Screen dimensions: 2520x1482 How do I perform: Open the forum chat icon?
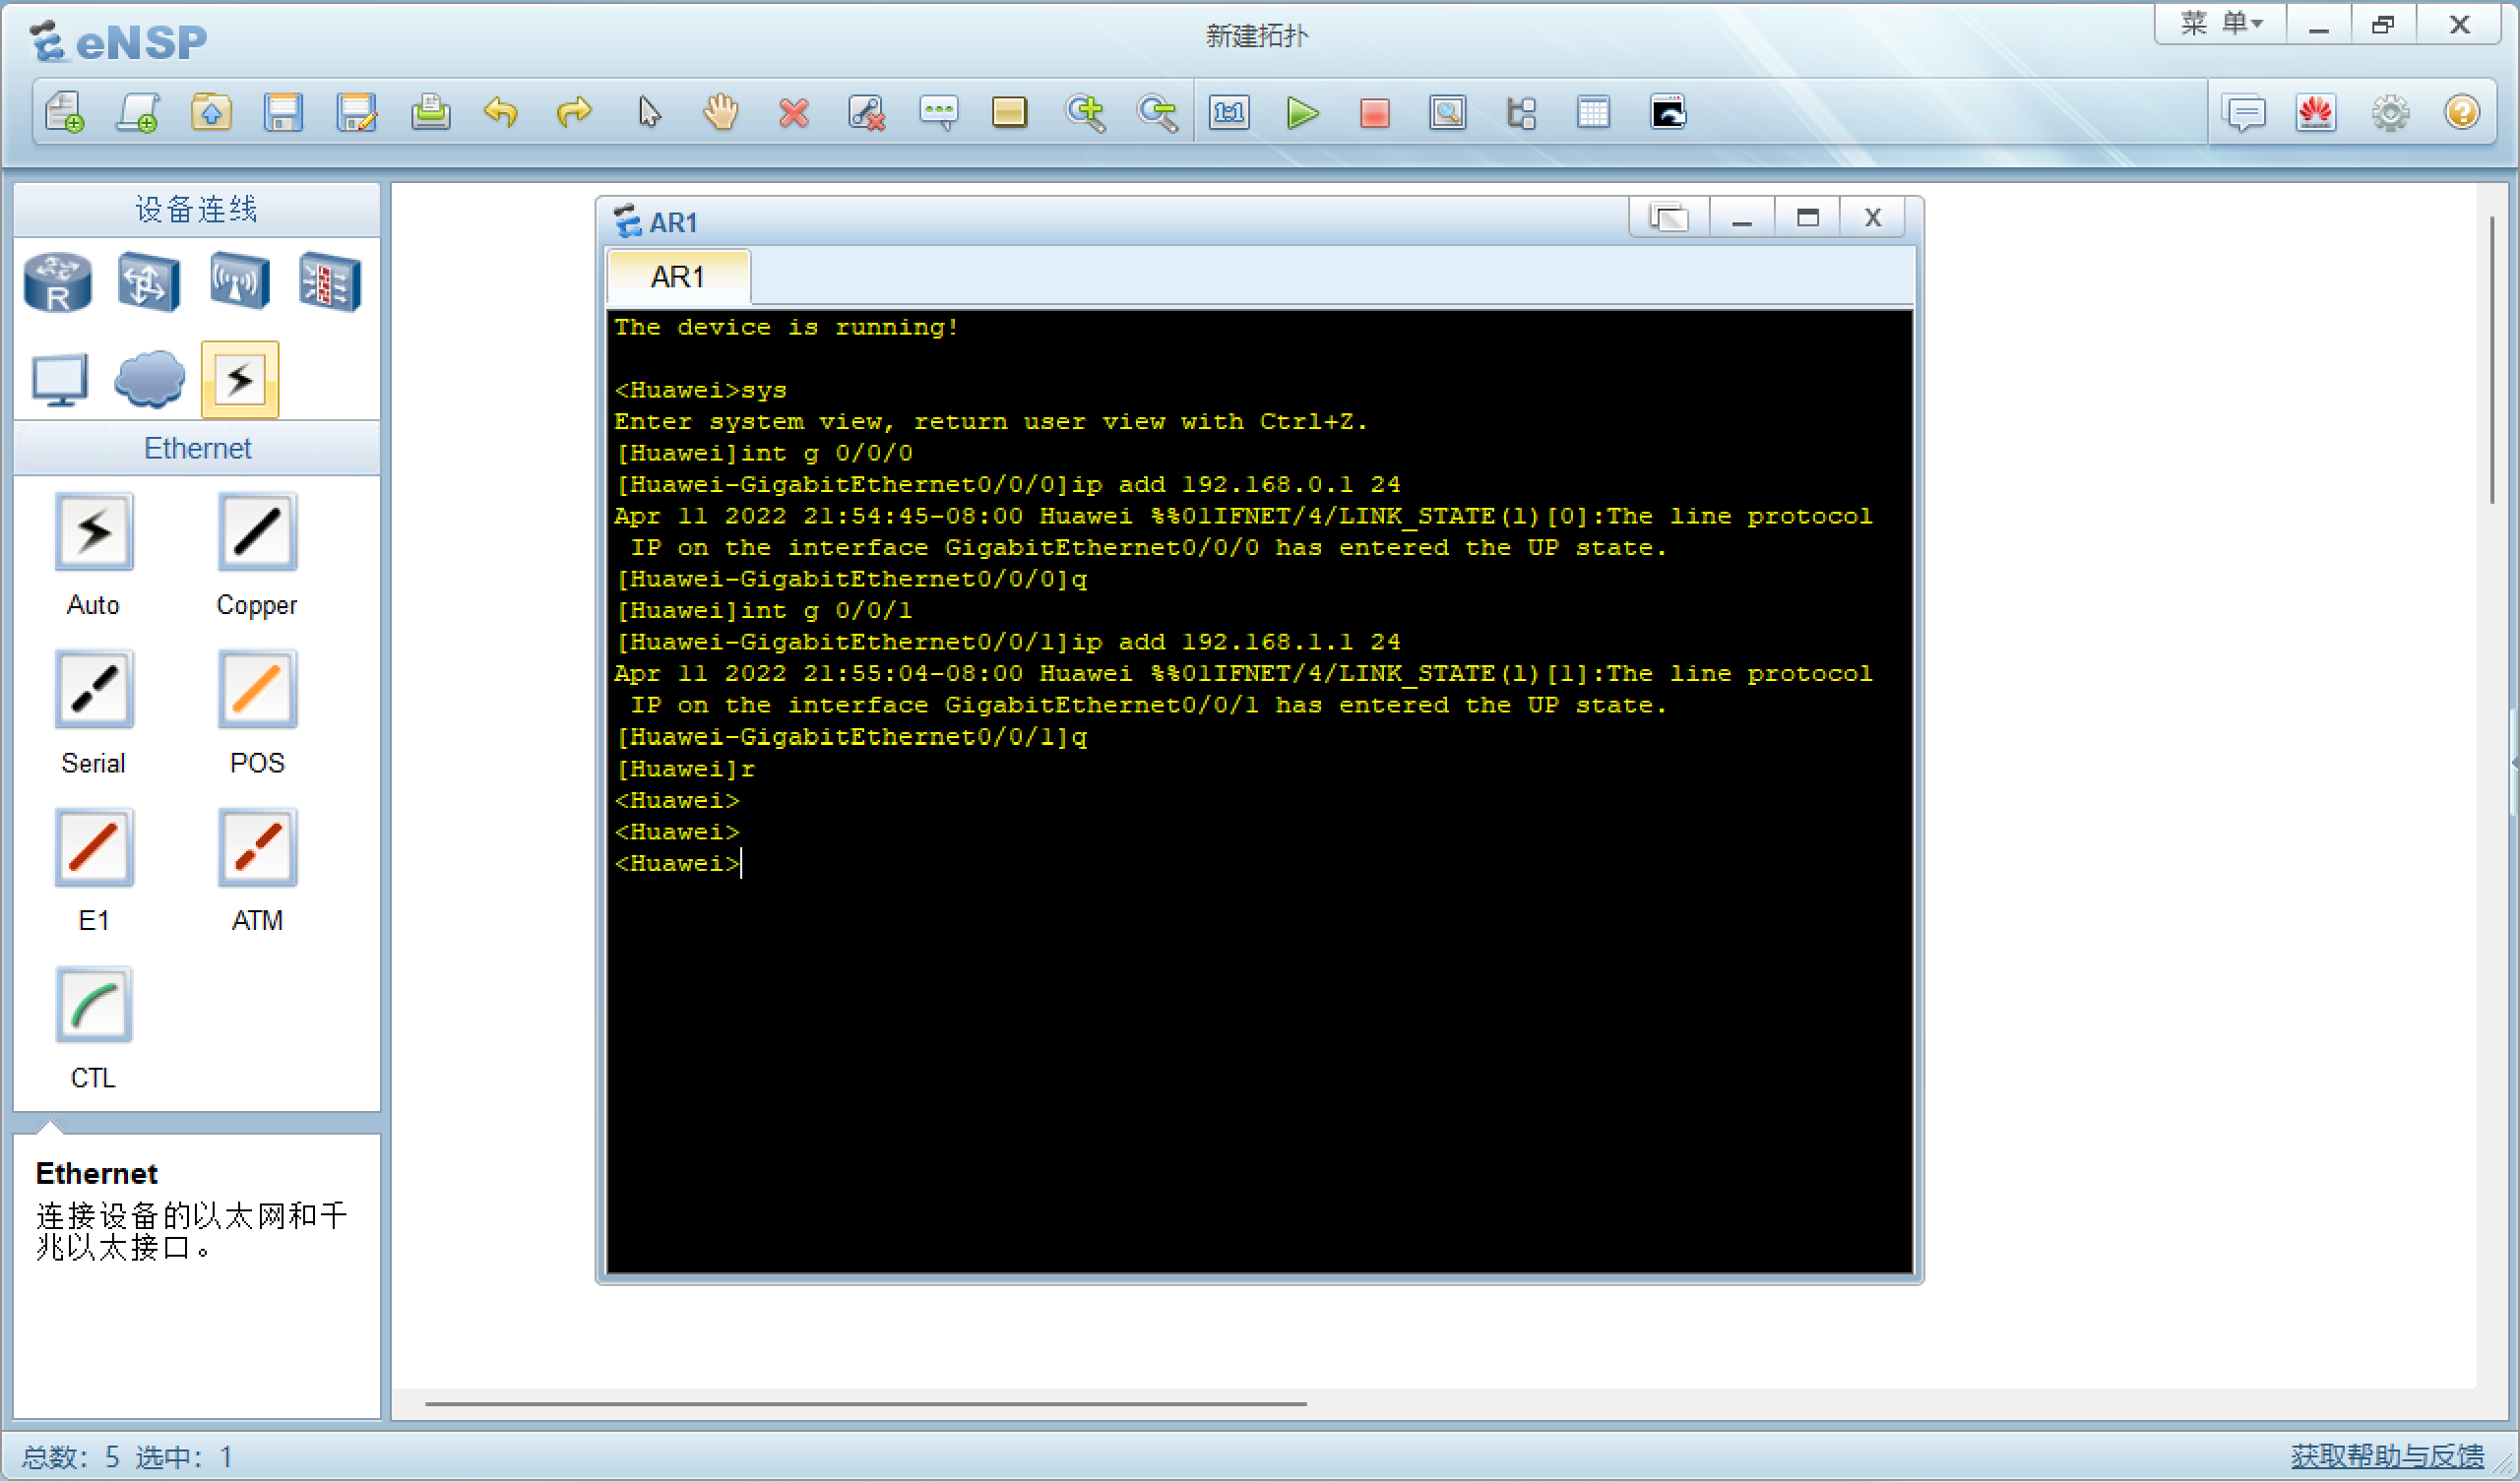click(x=2245, y=112)
